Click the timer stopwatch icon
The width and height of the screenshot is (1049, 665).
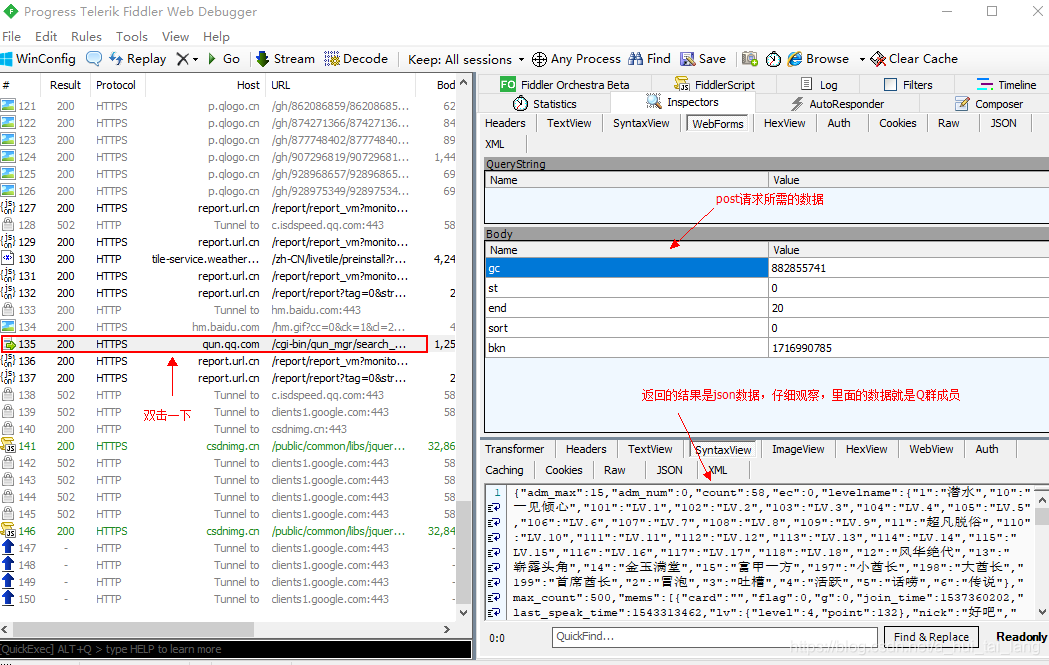[773, 59]
